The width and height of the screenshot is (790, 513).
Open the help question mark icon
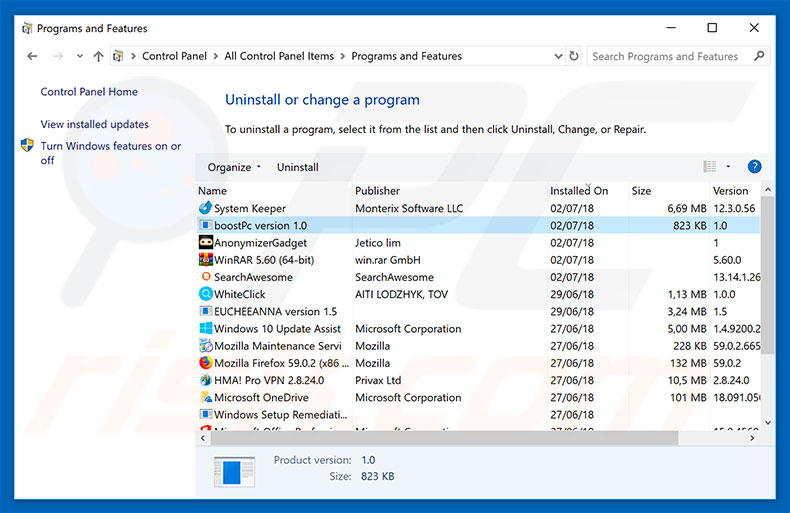pyautogui.click(x=754, y=166)
